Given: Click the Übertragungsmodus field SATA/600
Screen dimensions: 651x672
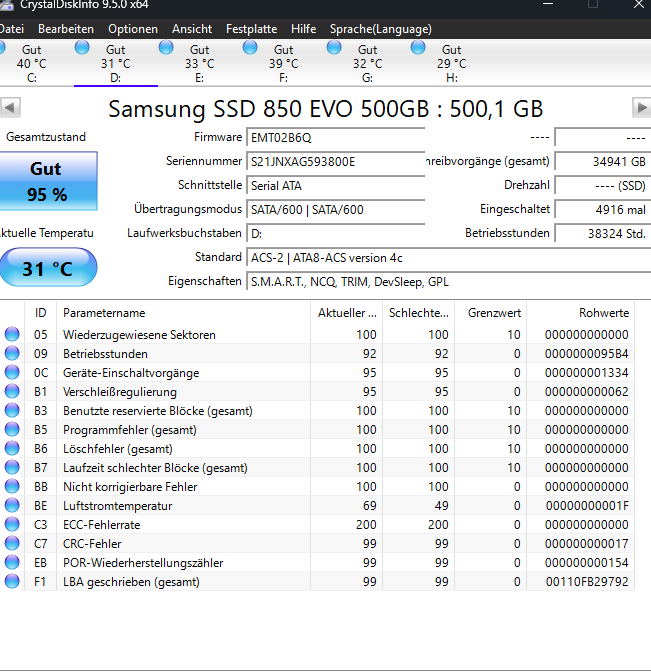Looking at the screenshot, I should pyautogui.click(x=336, y=210).
